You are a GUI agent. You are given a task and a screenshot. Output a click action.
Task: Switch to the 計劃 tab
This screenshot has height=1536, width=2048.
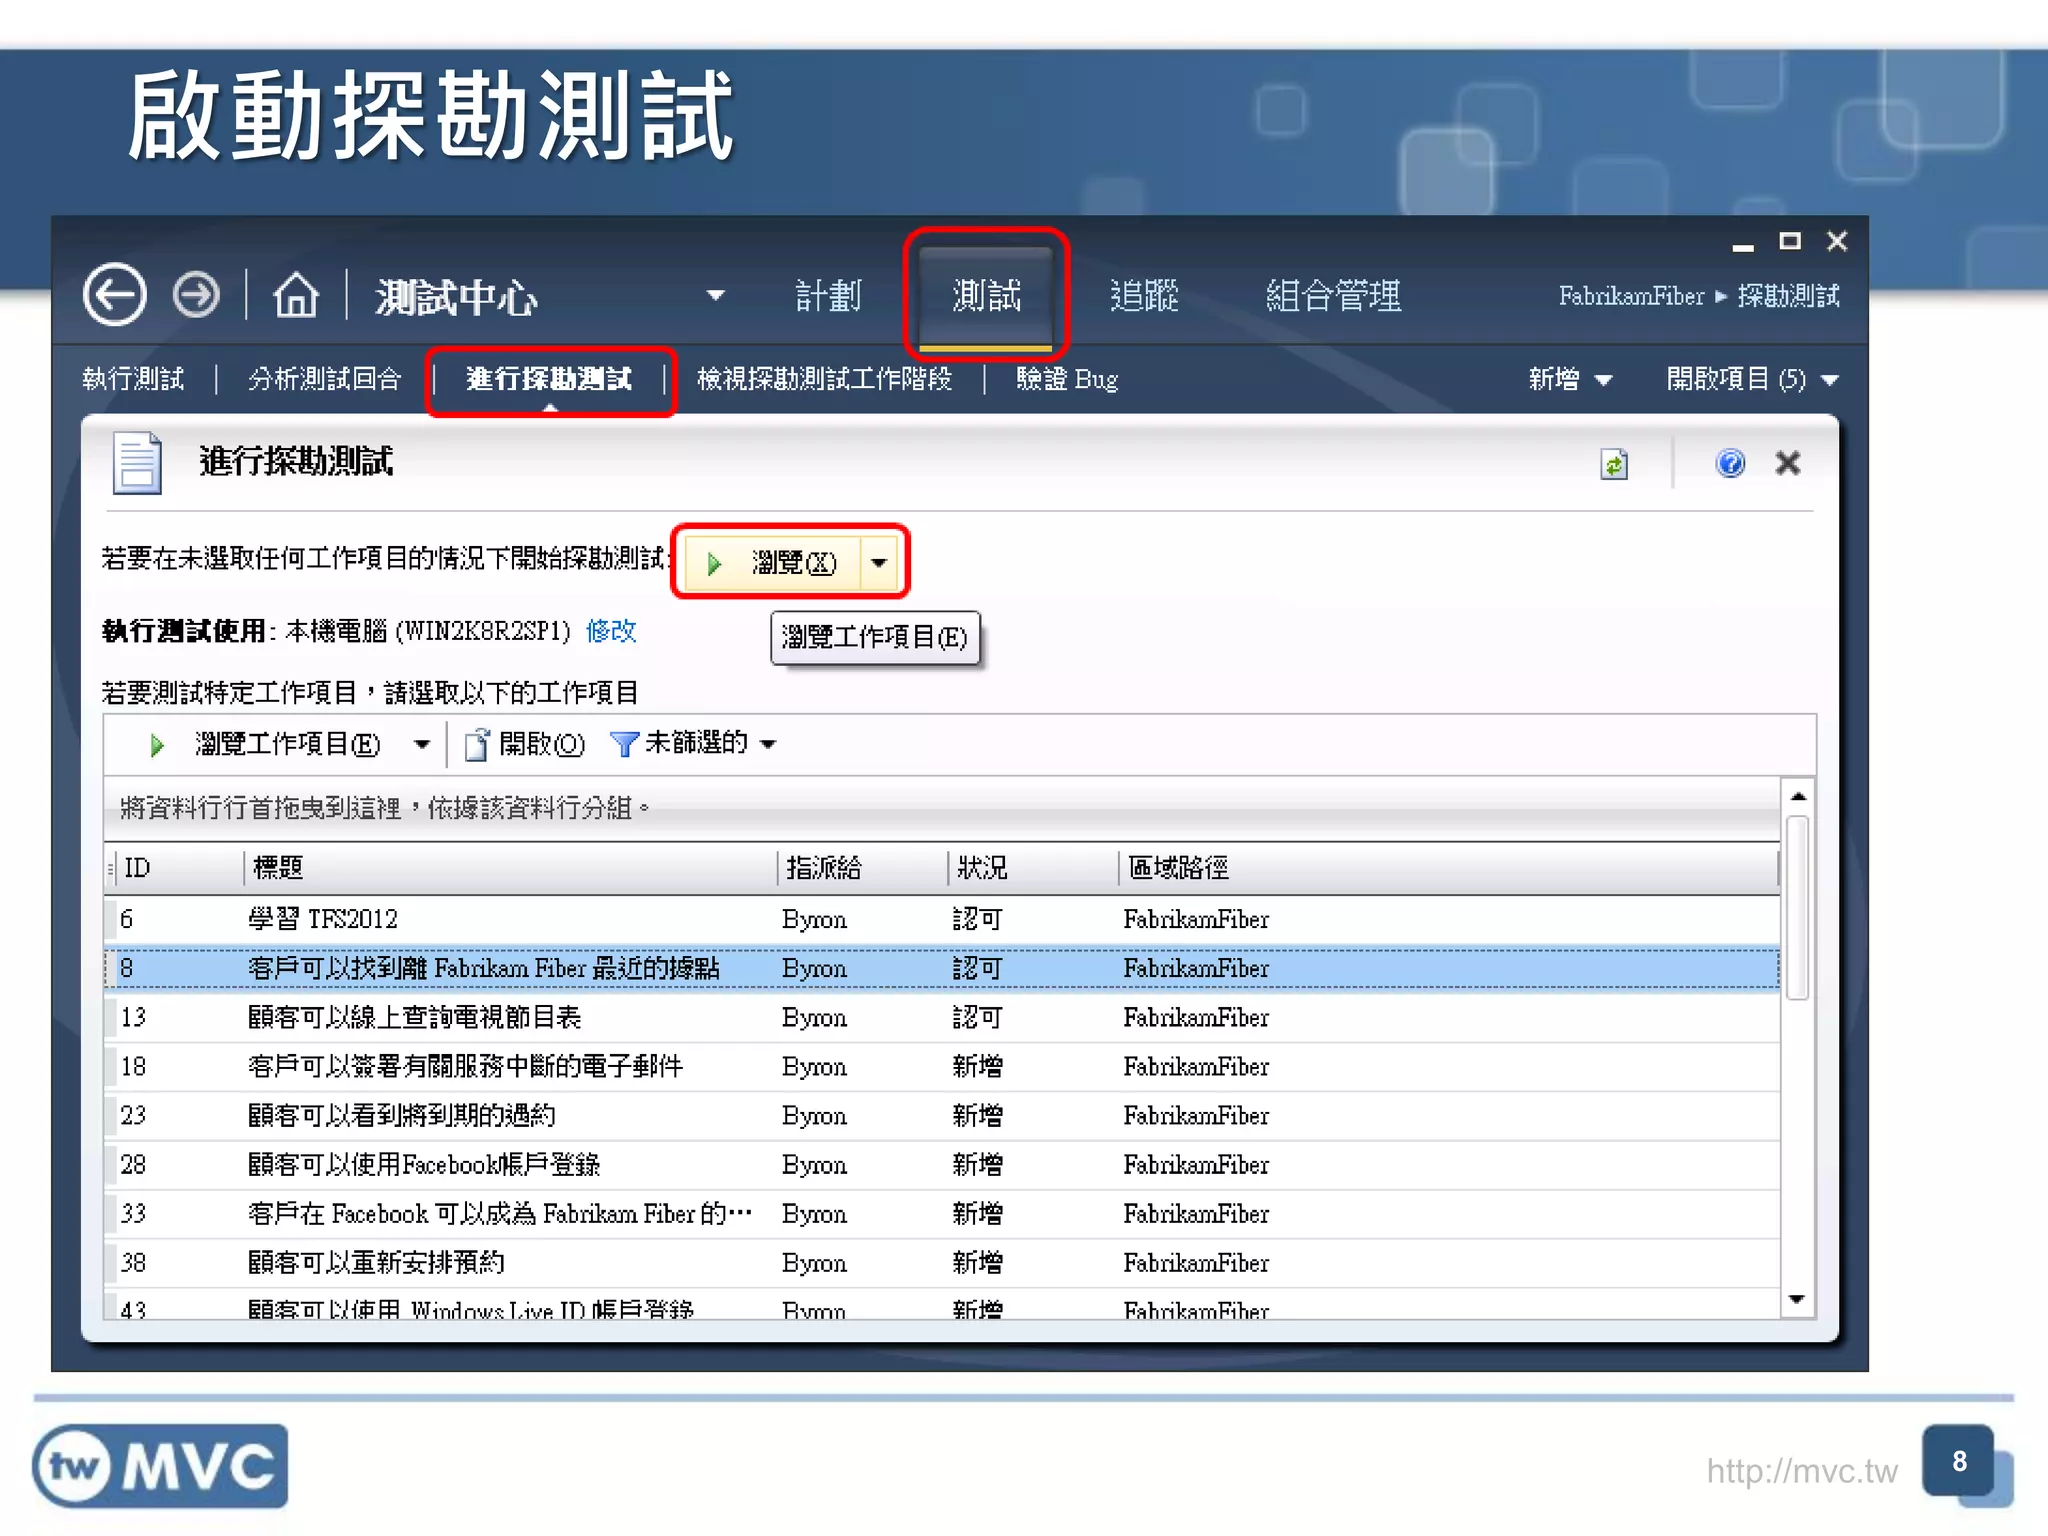click(x=828, y=296)
